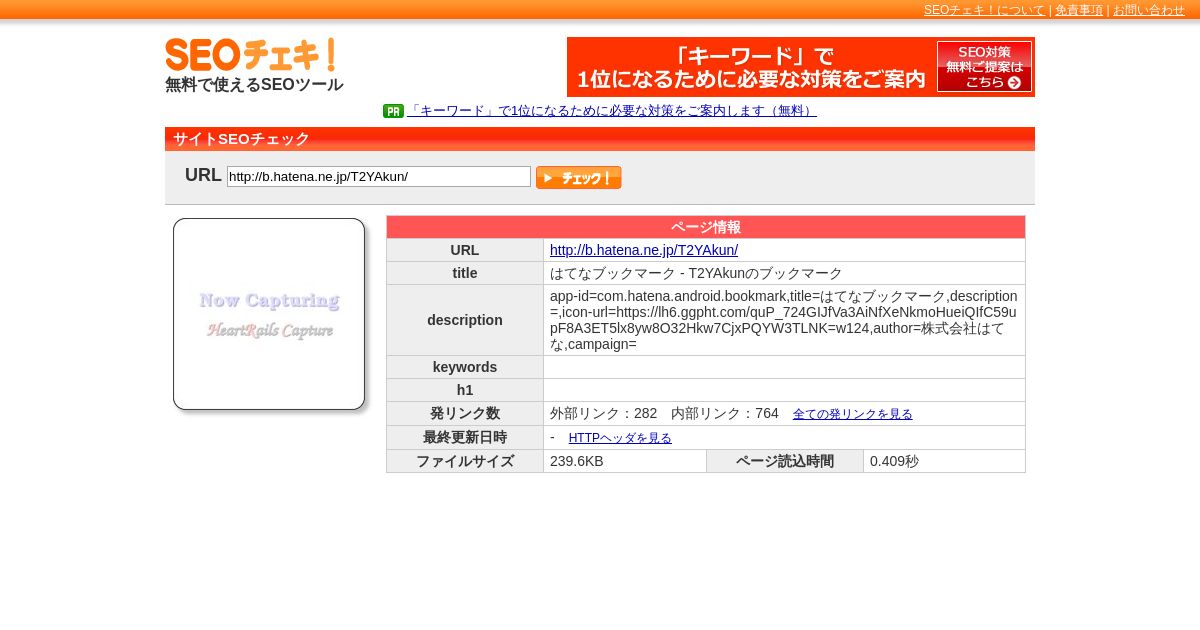This screenshot has width=1200, height=630.
Task: Click the orange チェック！ button
Action: (578, 178)
